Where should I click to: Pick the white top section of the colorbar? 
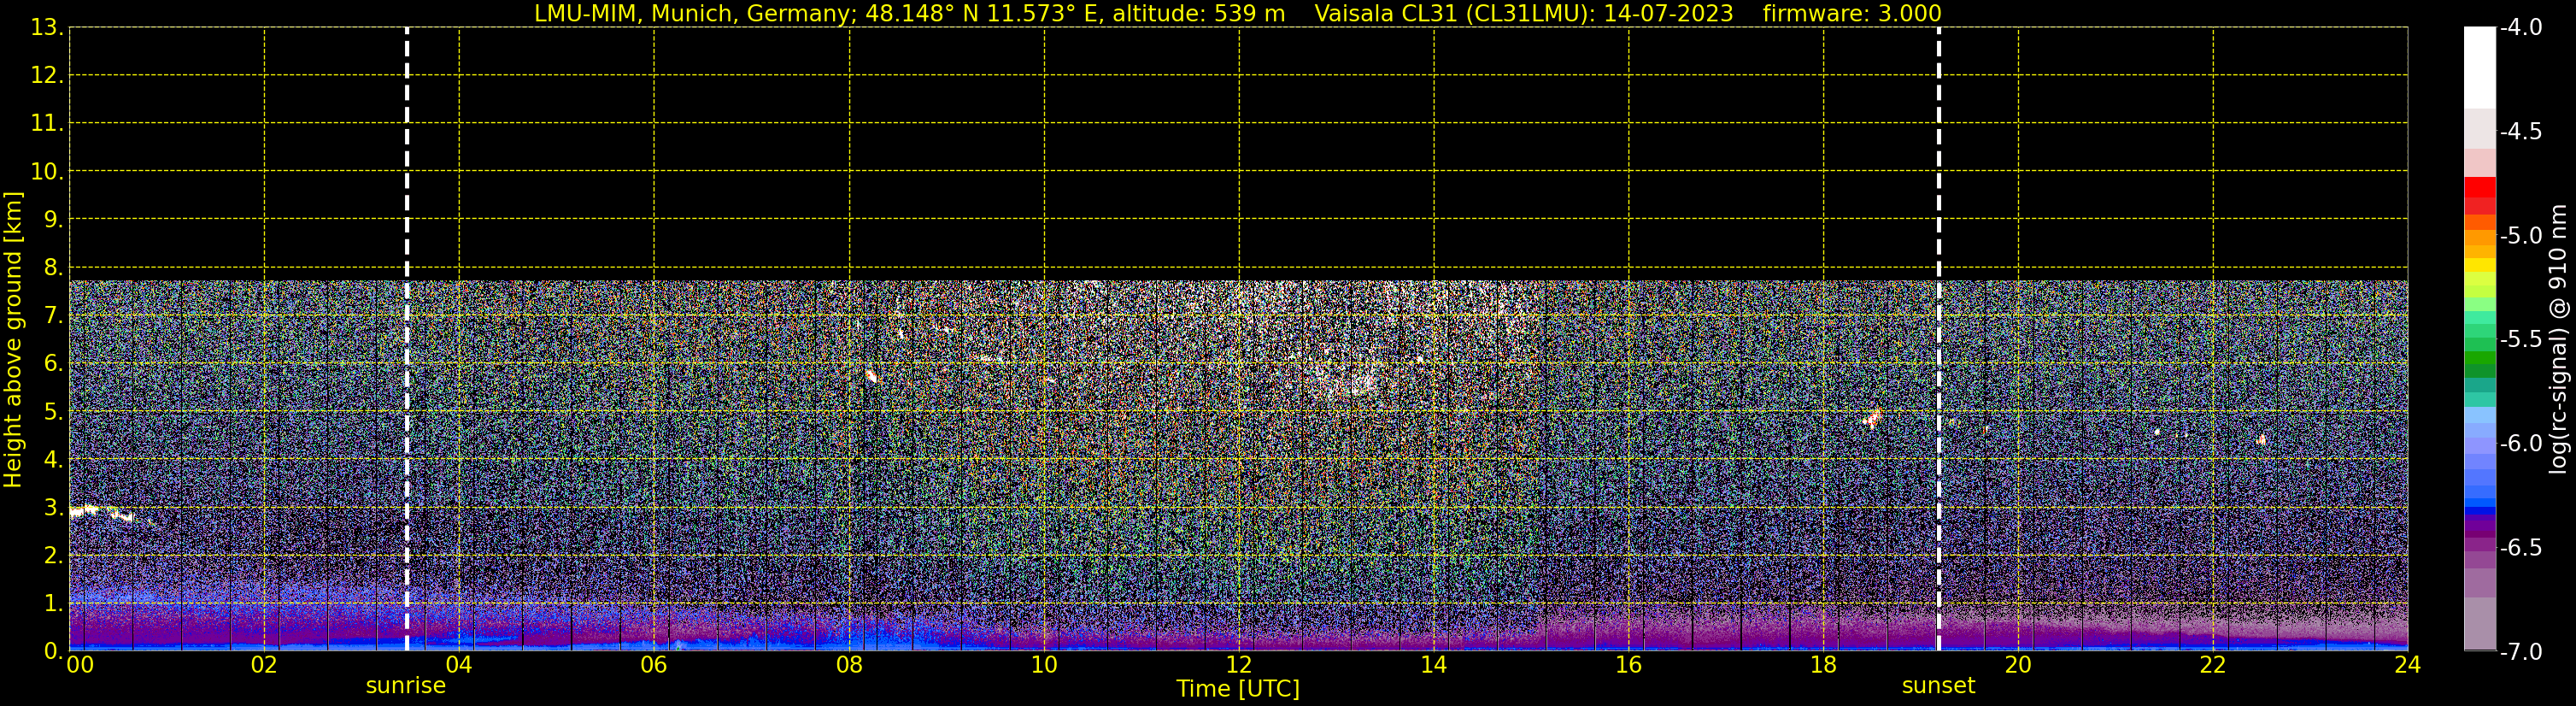tap(2479, 65)
